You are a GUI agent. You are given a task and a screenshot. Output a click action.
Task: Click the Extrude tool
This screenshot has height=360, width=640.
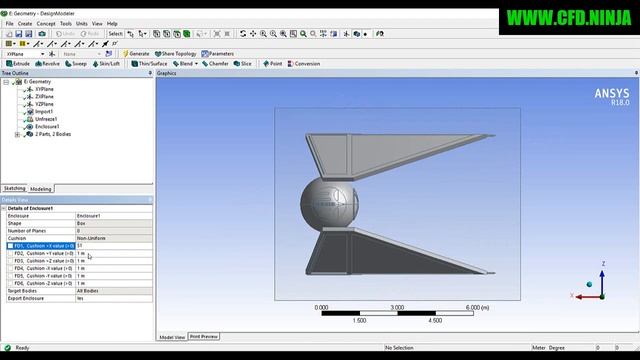coord(18,64)
